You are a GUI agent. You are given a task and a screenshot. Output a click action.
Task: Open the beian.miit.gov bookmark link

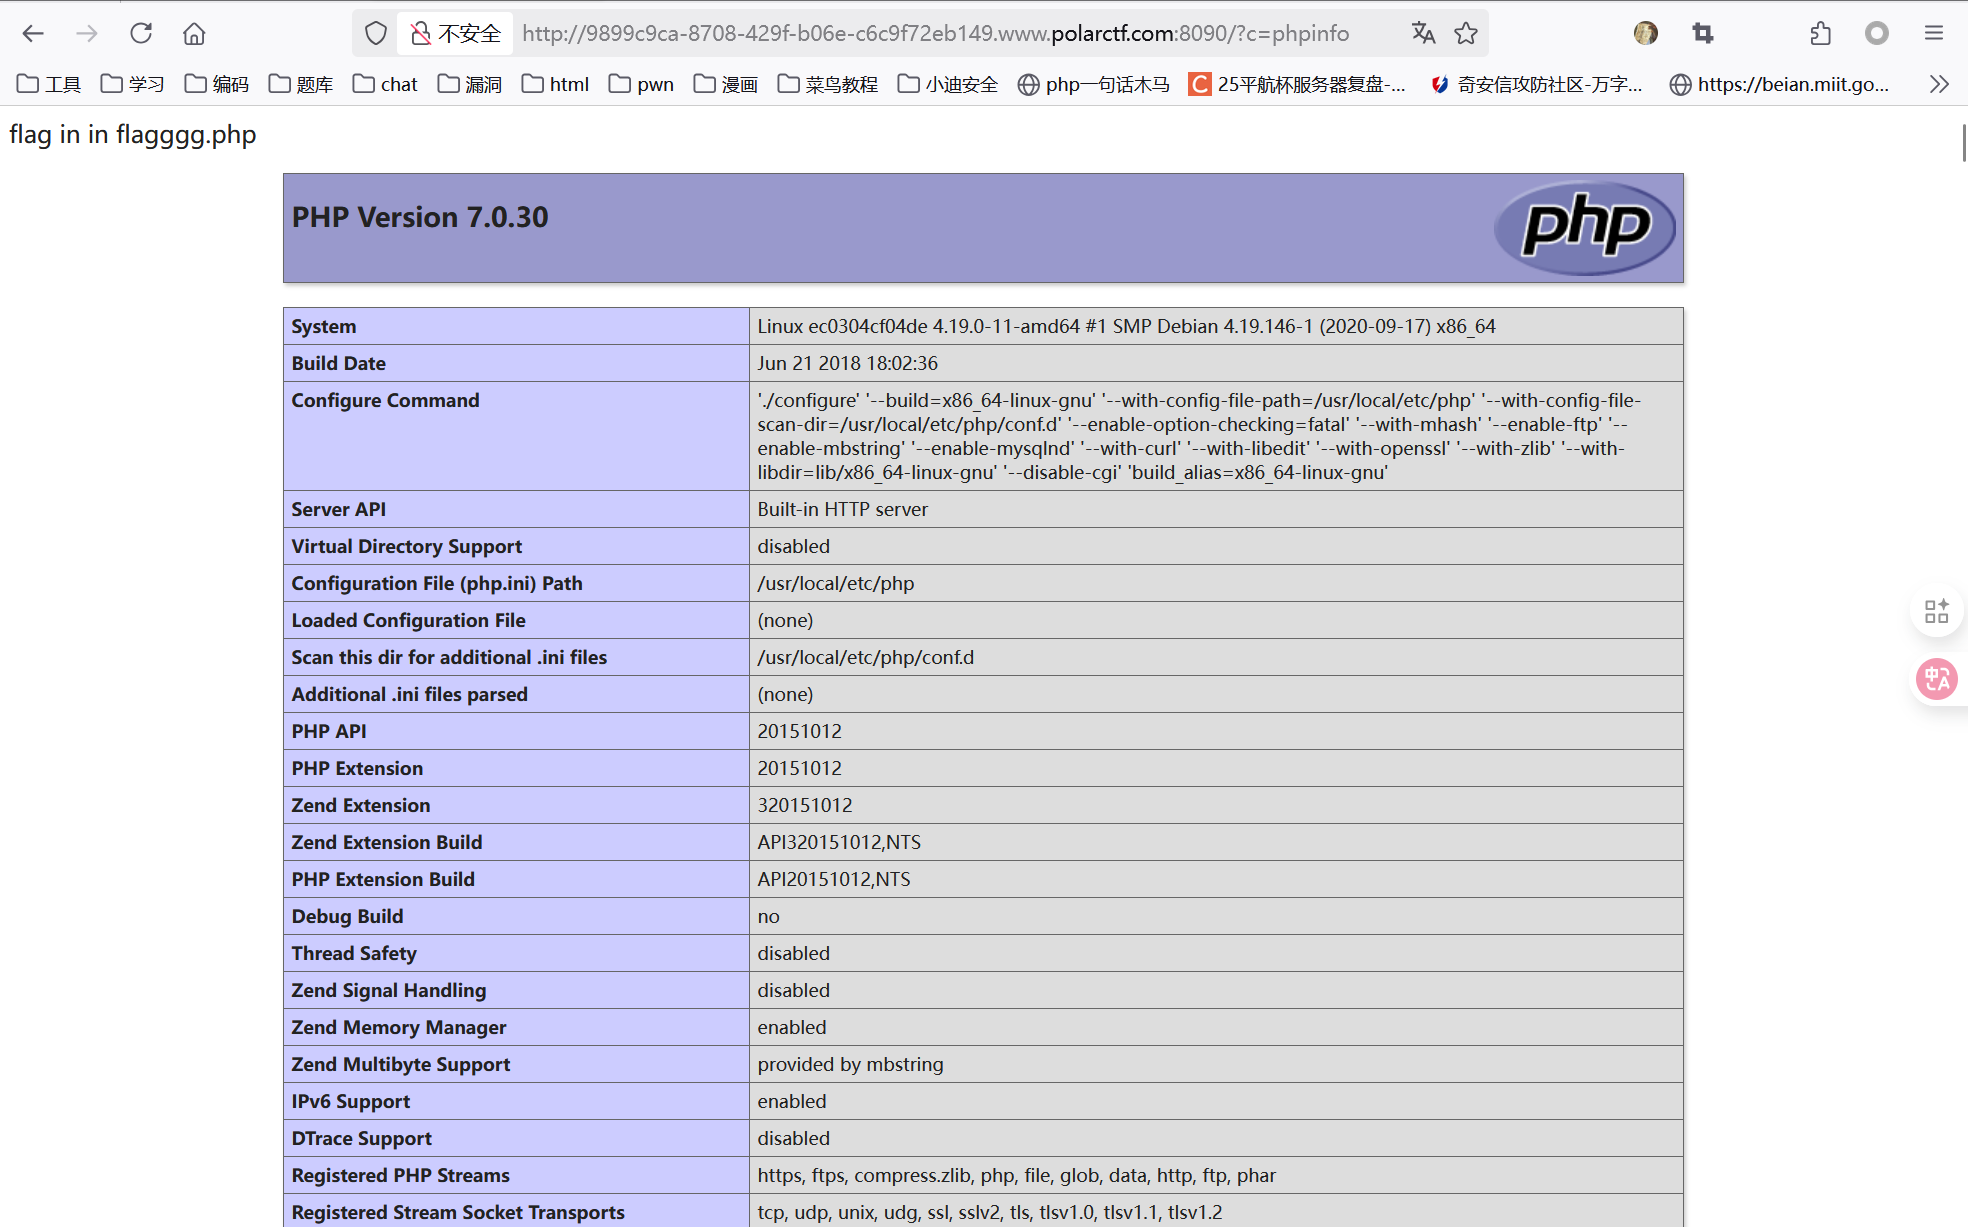point(1779,84)
